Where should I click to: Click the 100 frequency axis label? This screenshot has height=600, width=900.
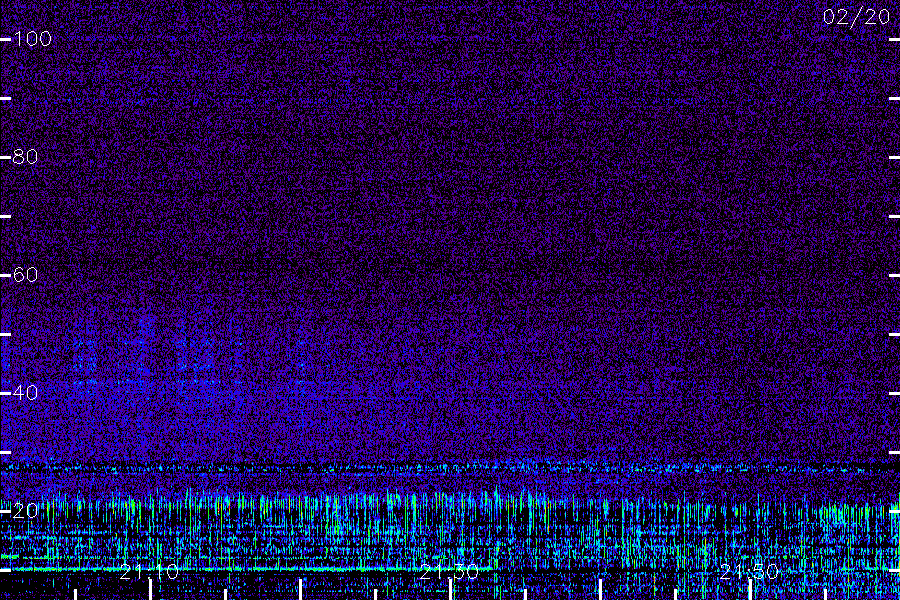pyautogui.click(x=32, y=39)
